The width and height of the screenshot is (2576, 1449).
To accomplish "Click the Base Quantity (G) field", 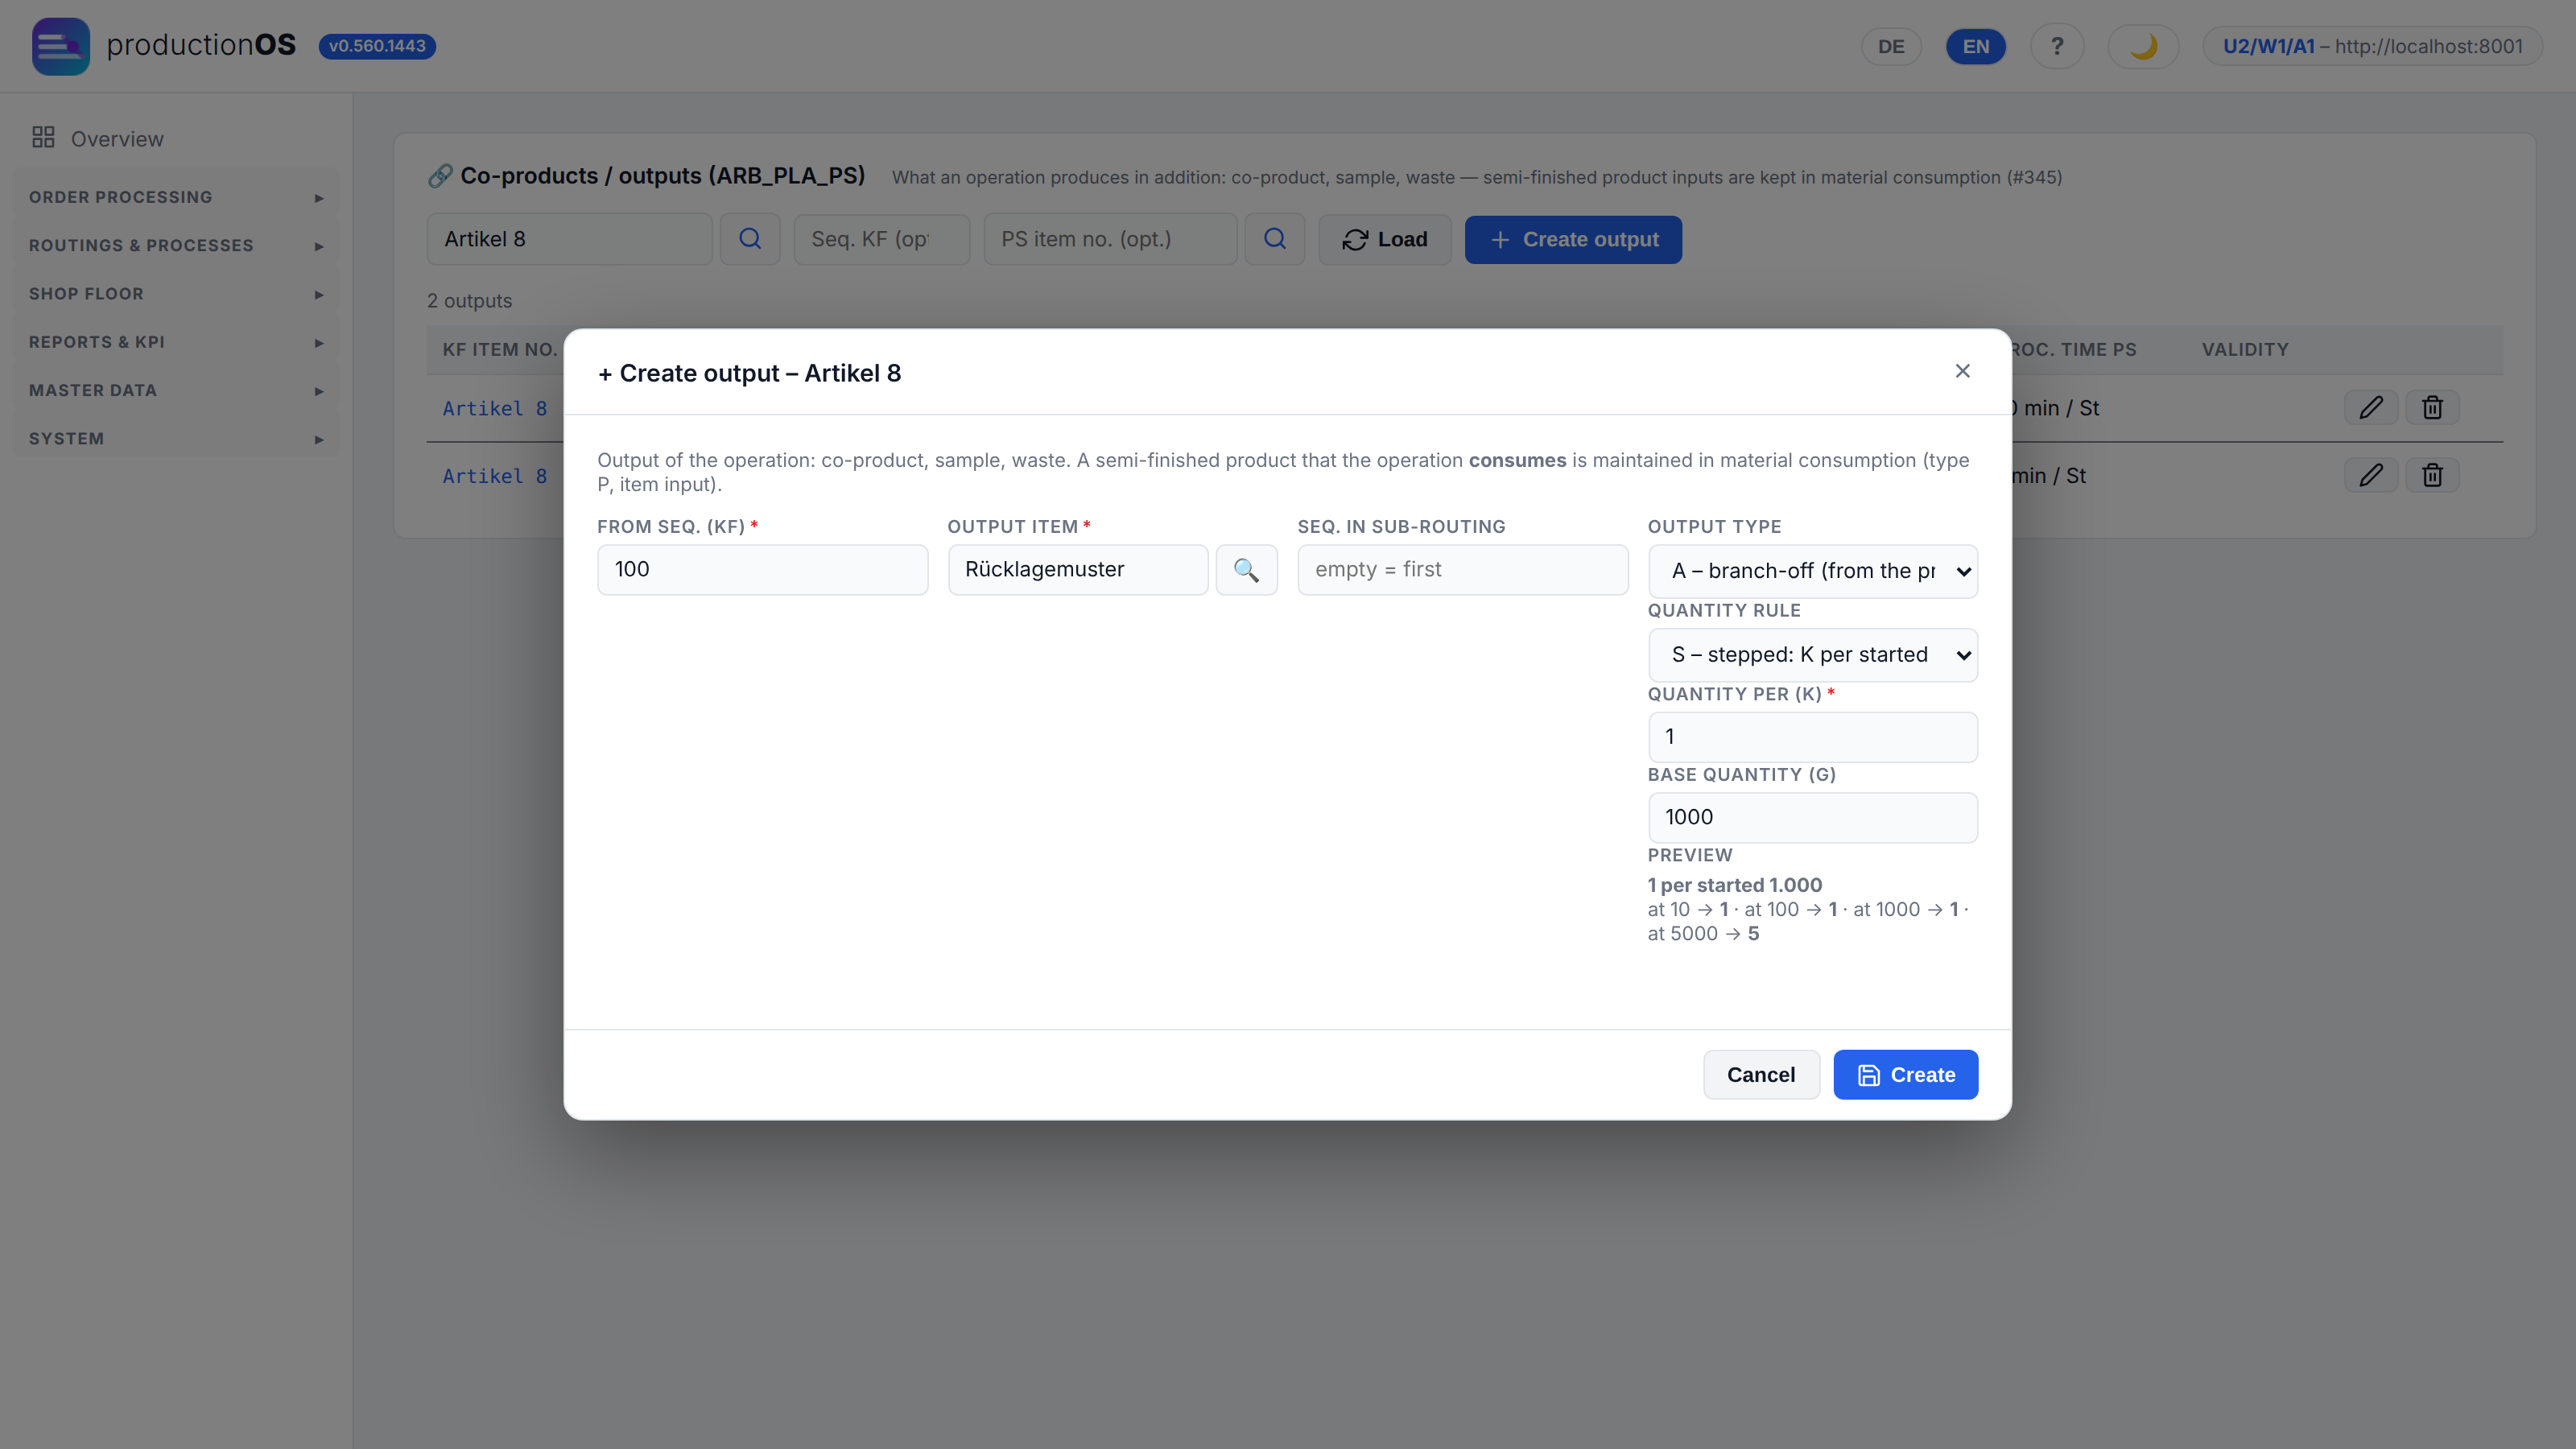I will point(1812,818).
